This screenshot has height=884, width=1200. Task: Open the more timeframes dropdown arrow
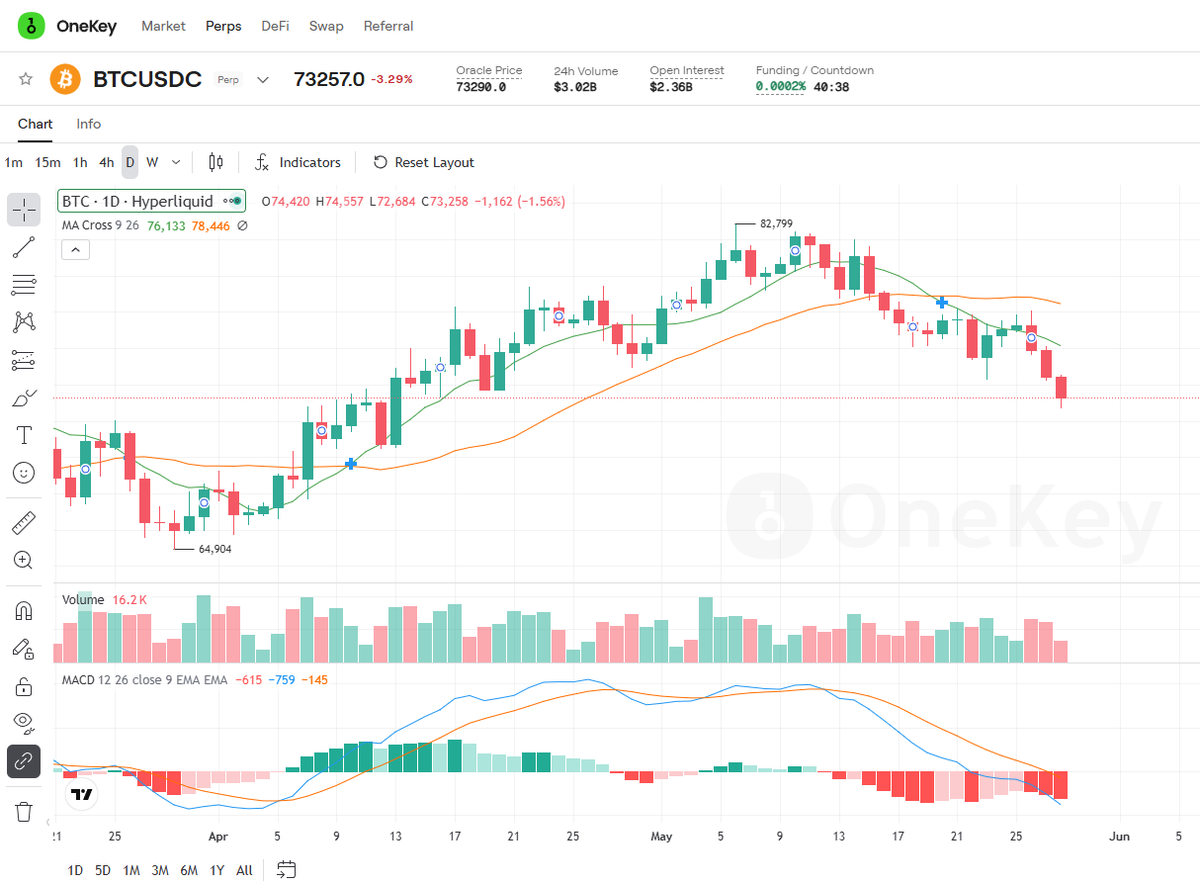(176, 162)
